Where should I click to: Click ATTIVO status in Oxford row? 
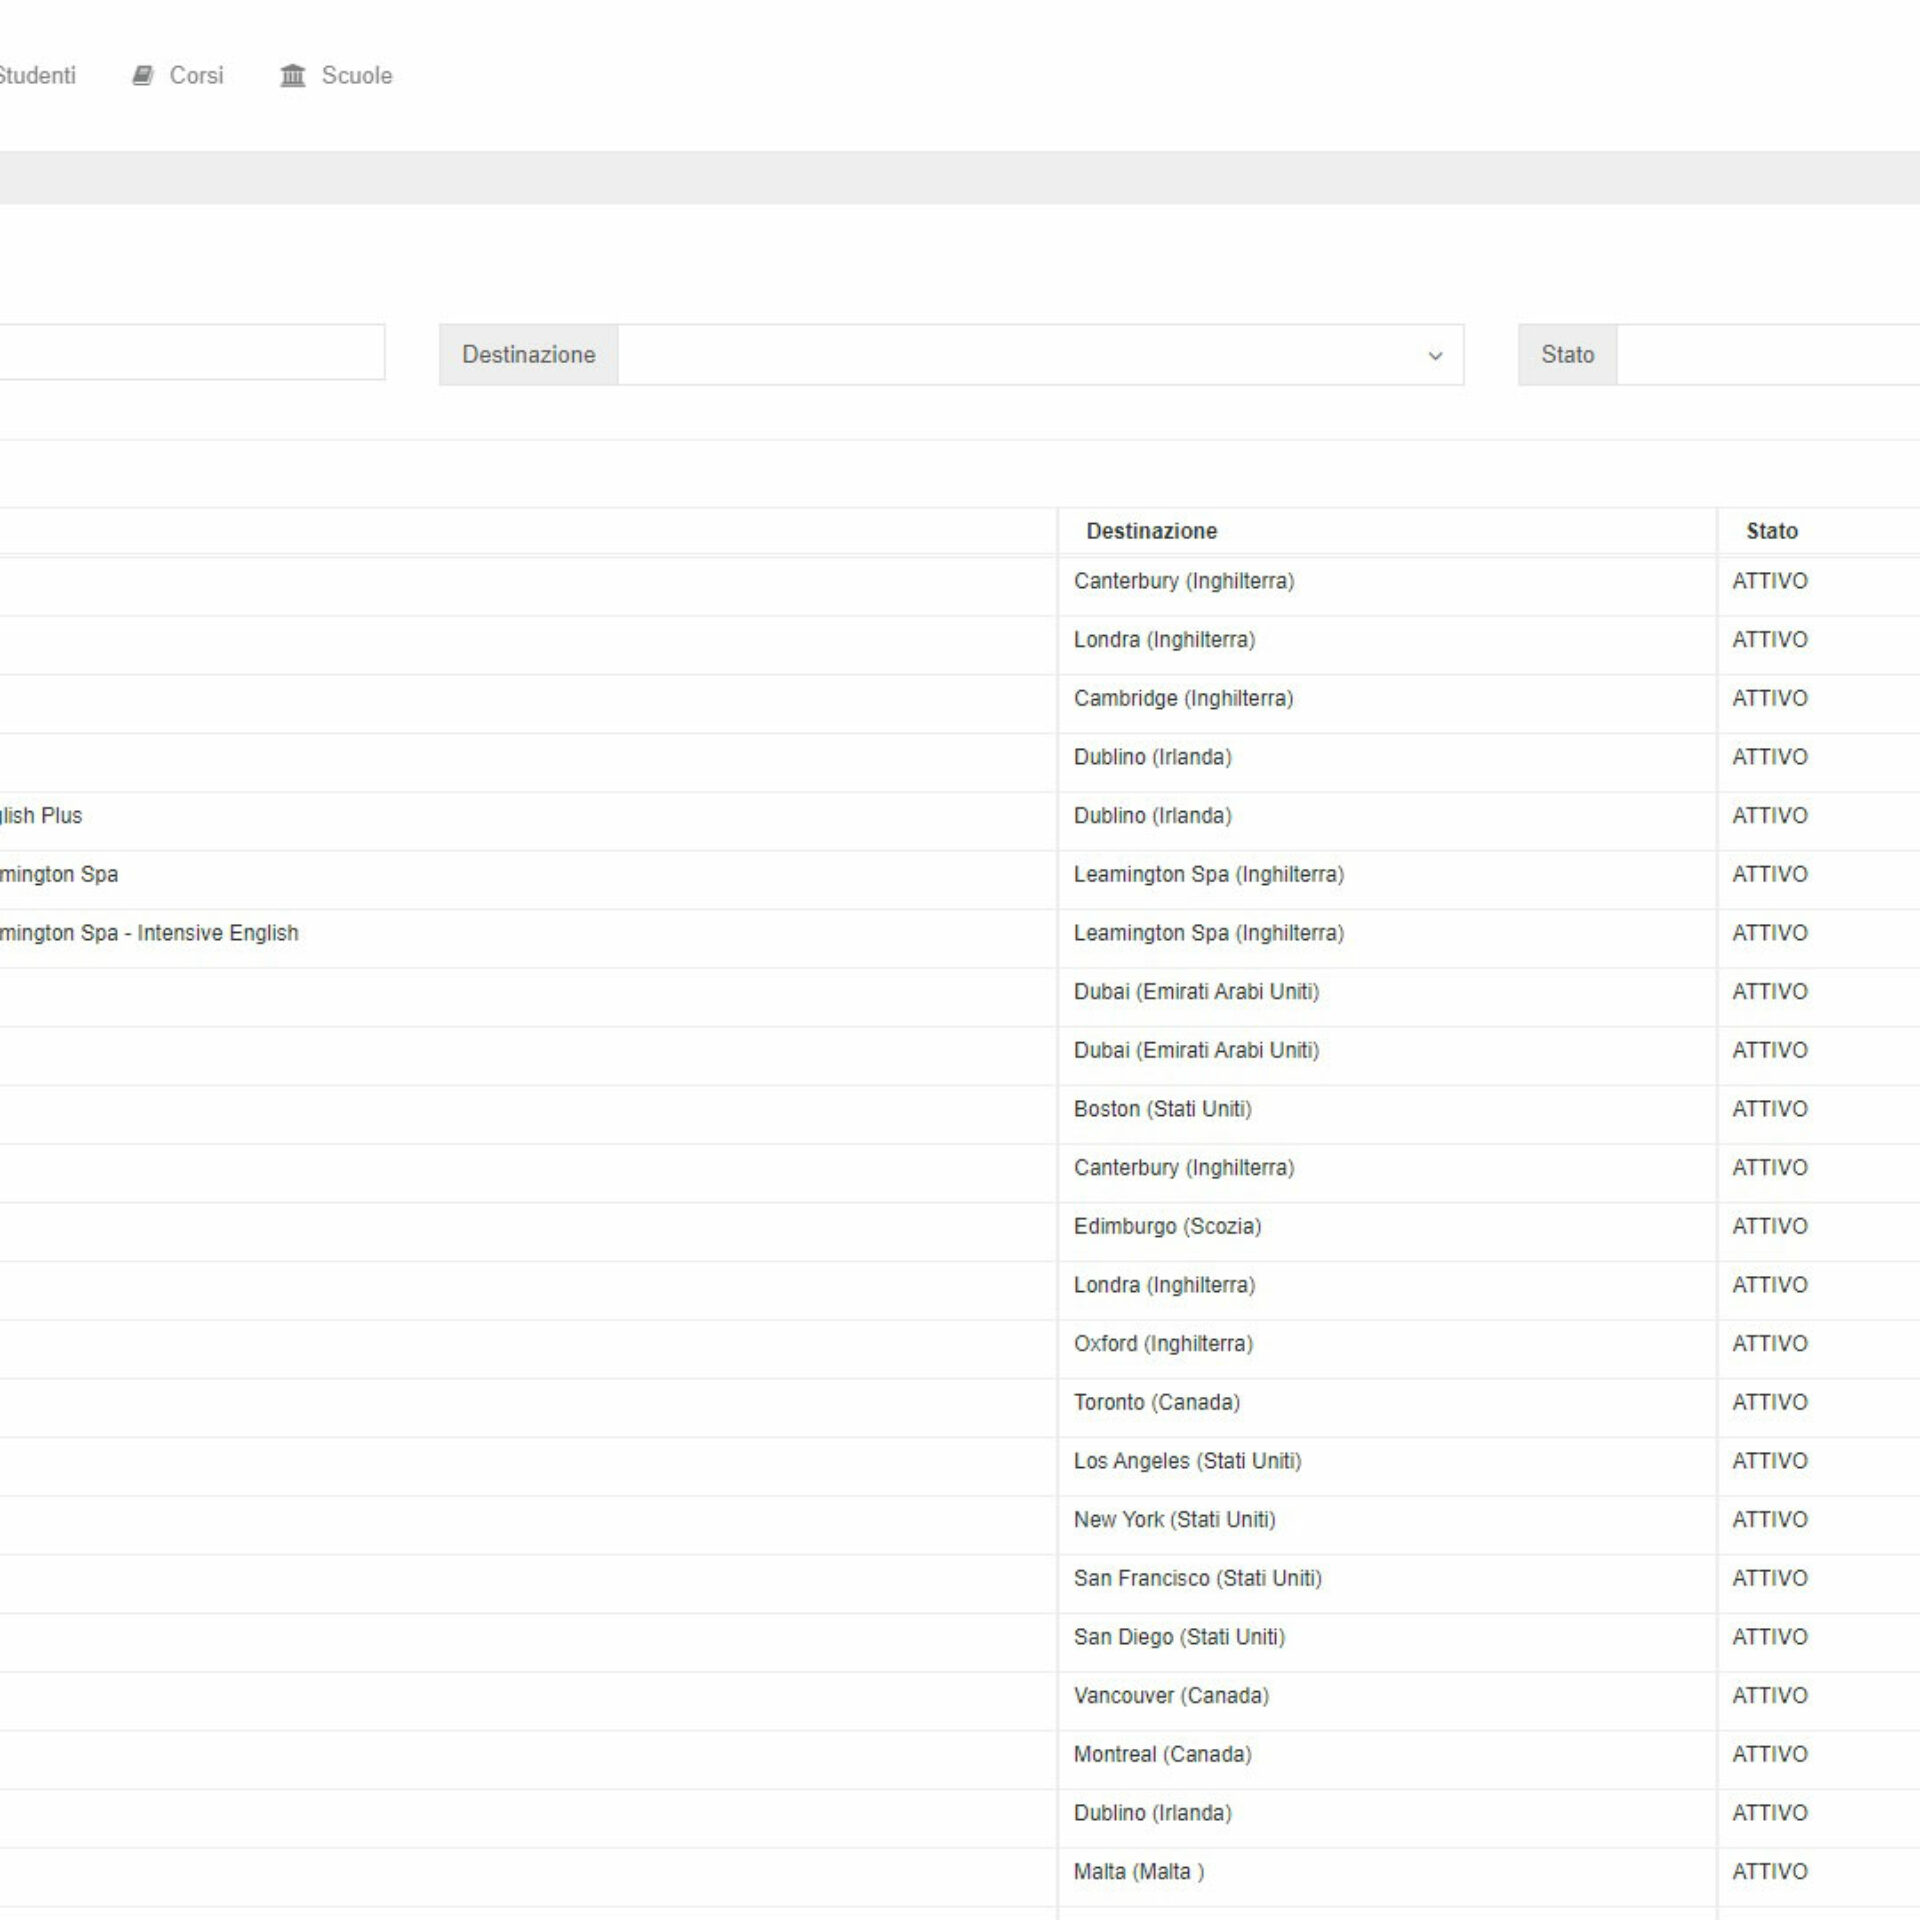(1769, 1343)
